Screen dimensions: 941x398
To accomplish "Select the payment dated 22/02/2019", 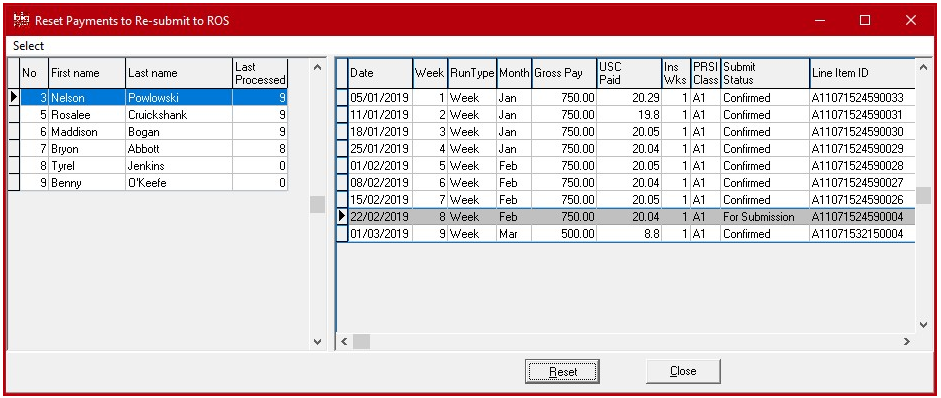I will tap(631, 217).
